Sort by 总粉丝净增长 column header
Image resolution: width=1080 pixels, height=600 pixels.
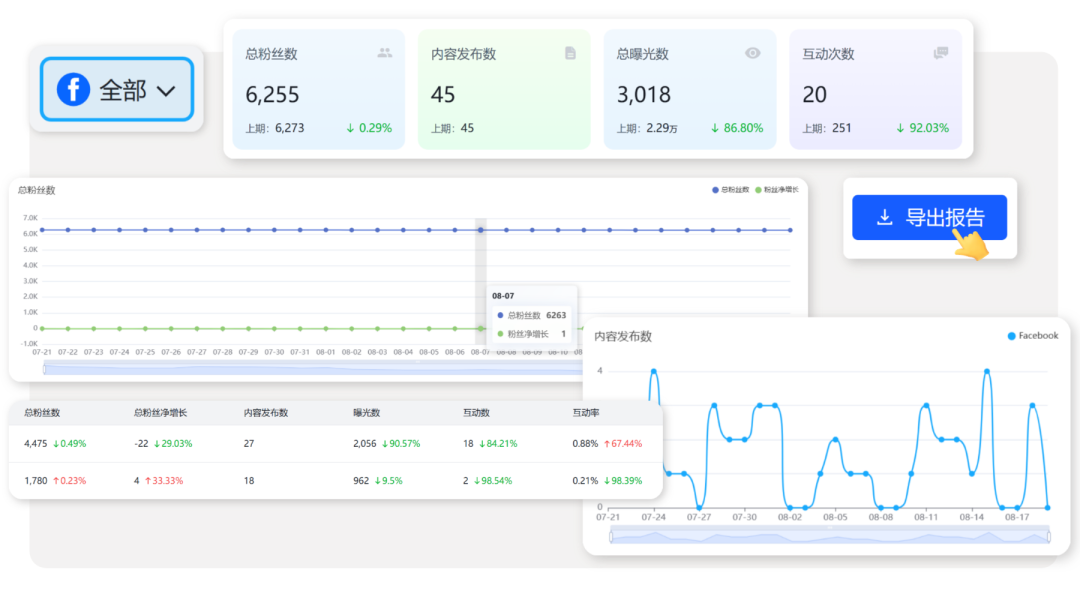pyautogui.click(x=160, y=412)
